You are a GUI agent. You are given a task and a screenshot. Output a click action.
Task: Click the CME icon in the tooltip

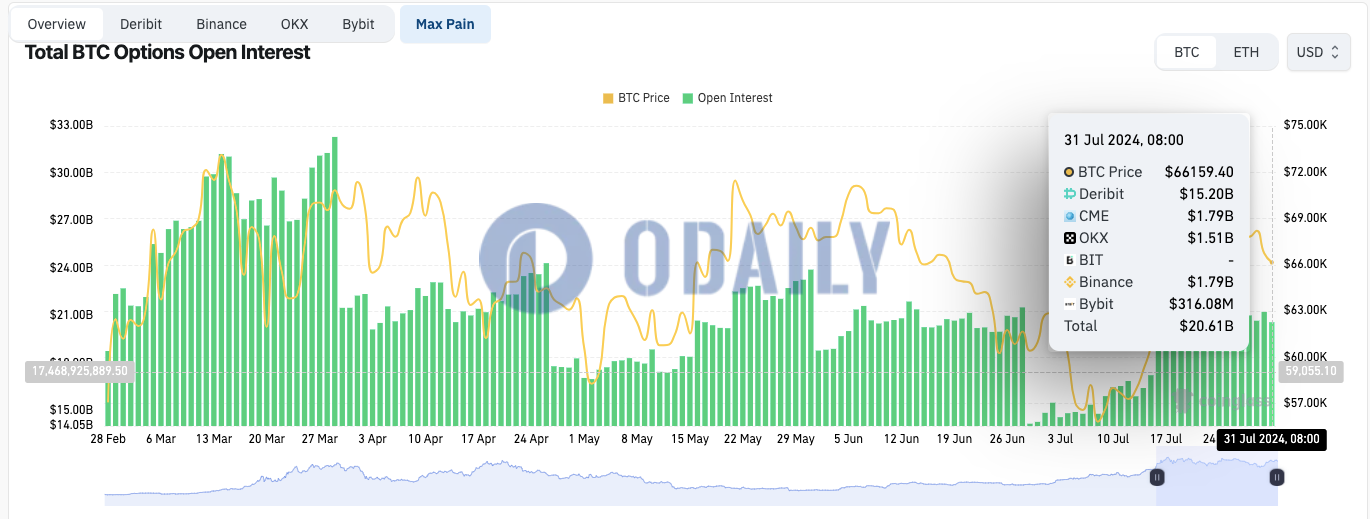pos(1069,216)
